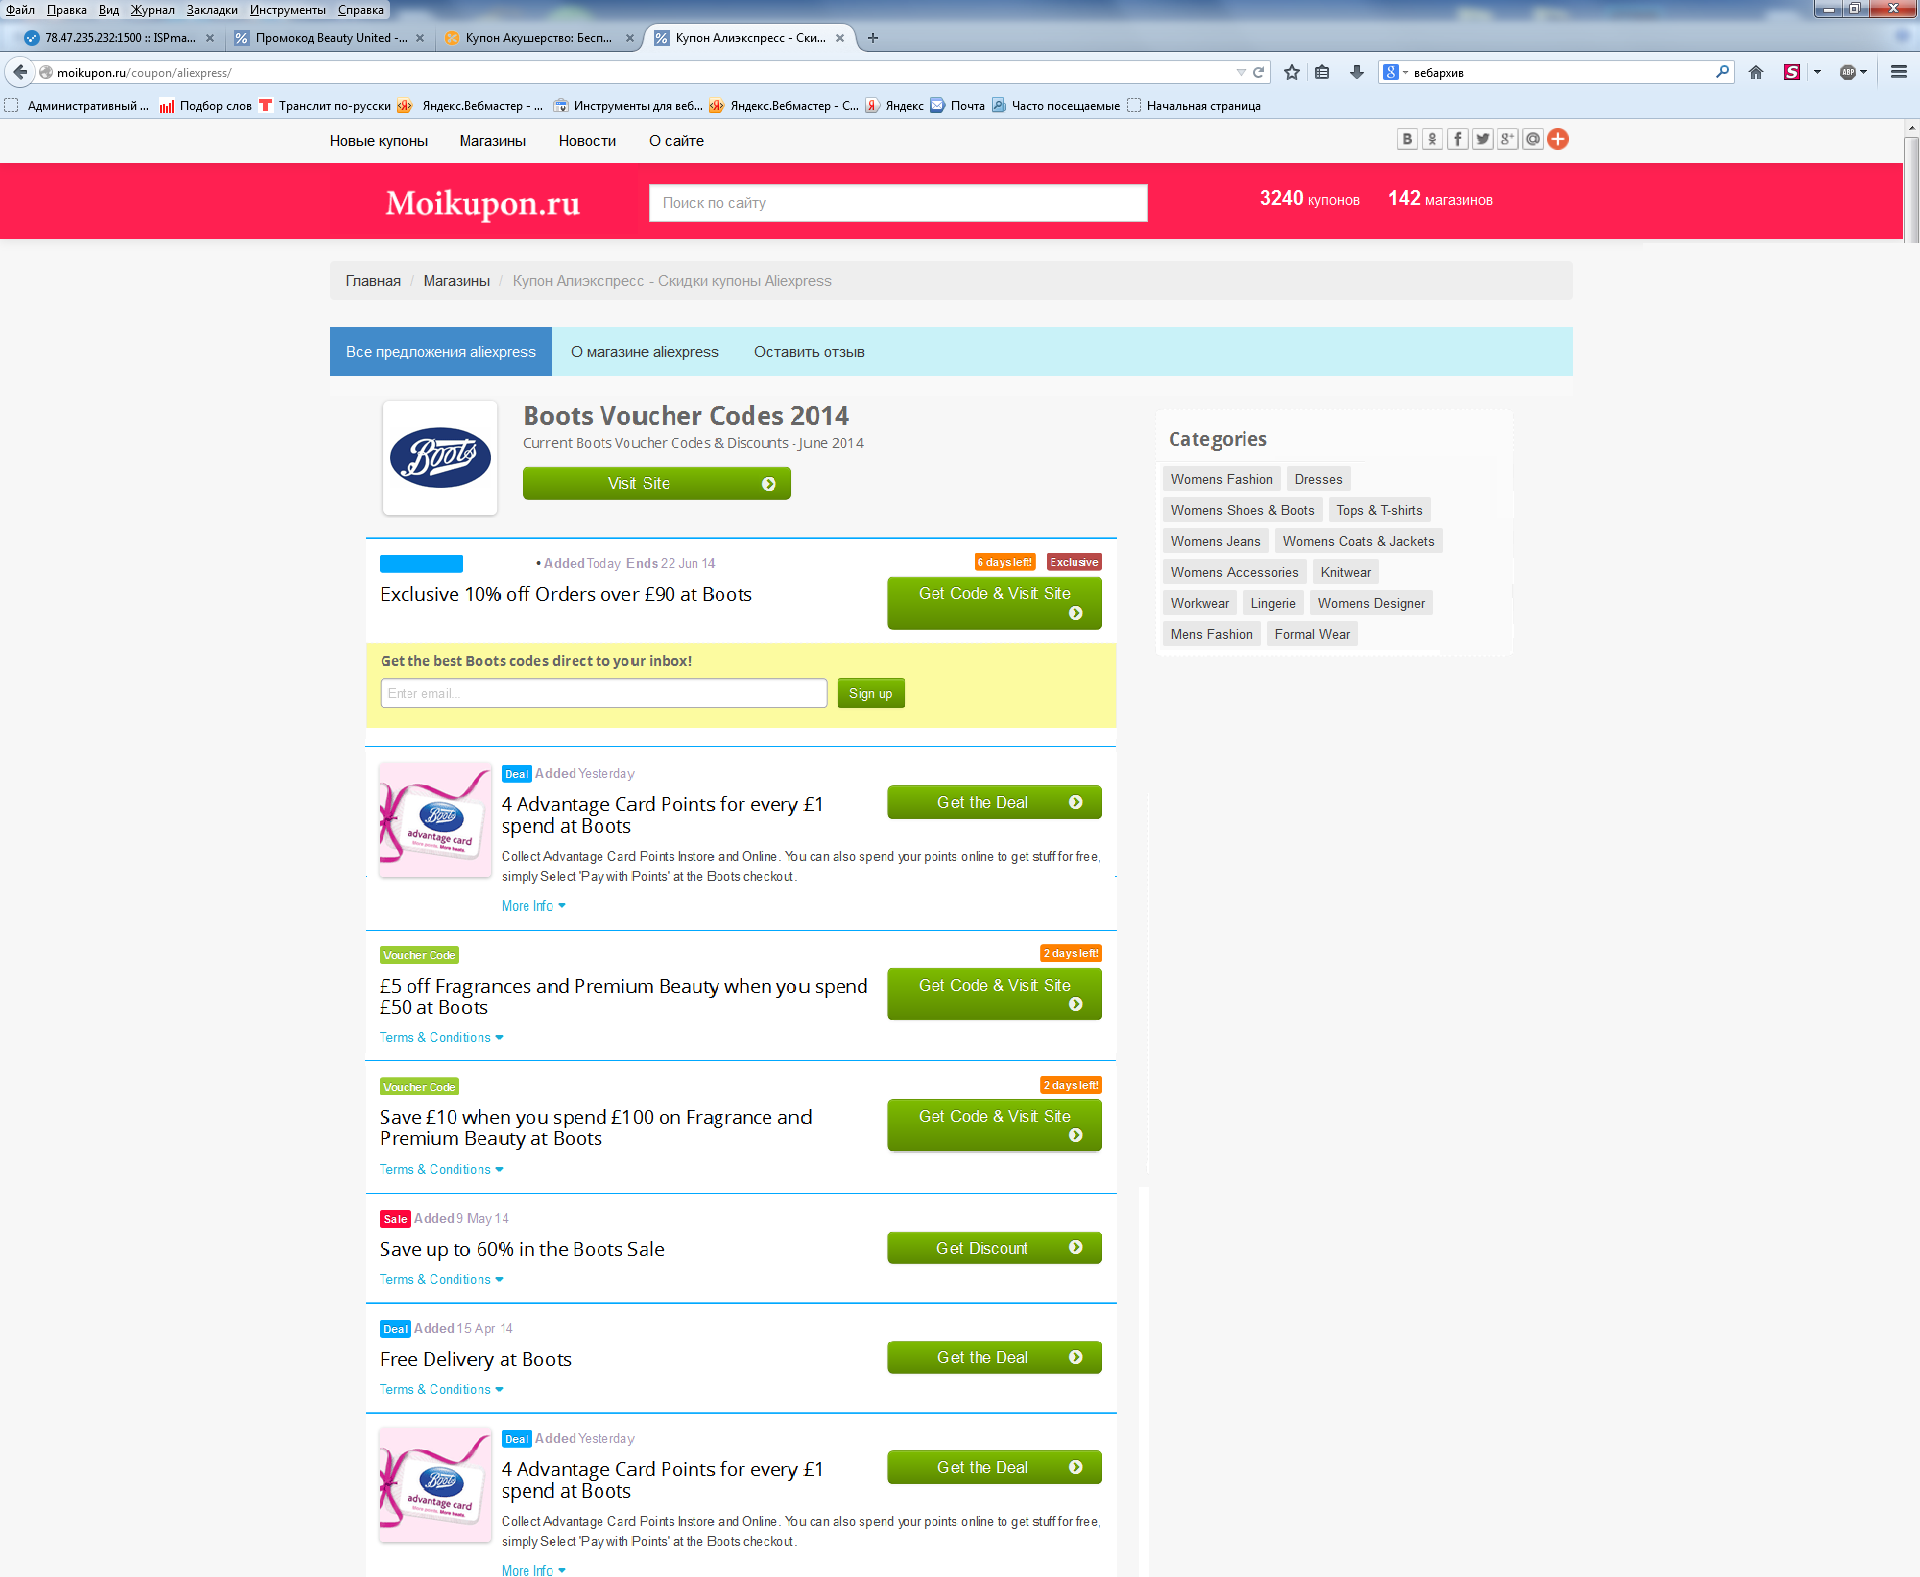Image resolution: width=1920 pixels, height=1577 pixels.
Task: Click Get Code for Exclusive 10% off offer
Action: [x=994, y=603]
